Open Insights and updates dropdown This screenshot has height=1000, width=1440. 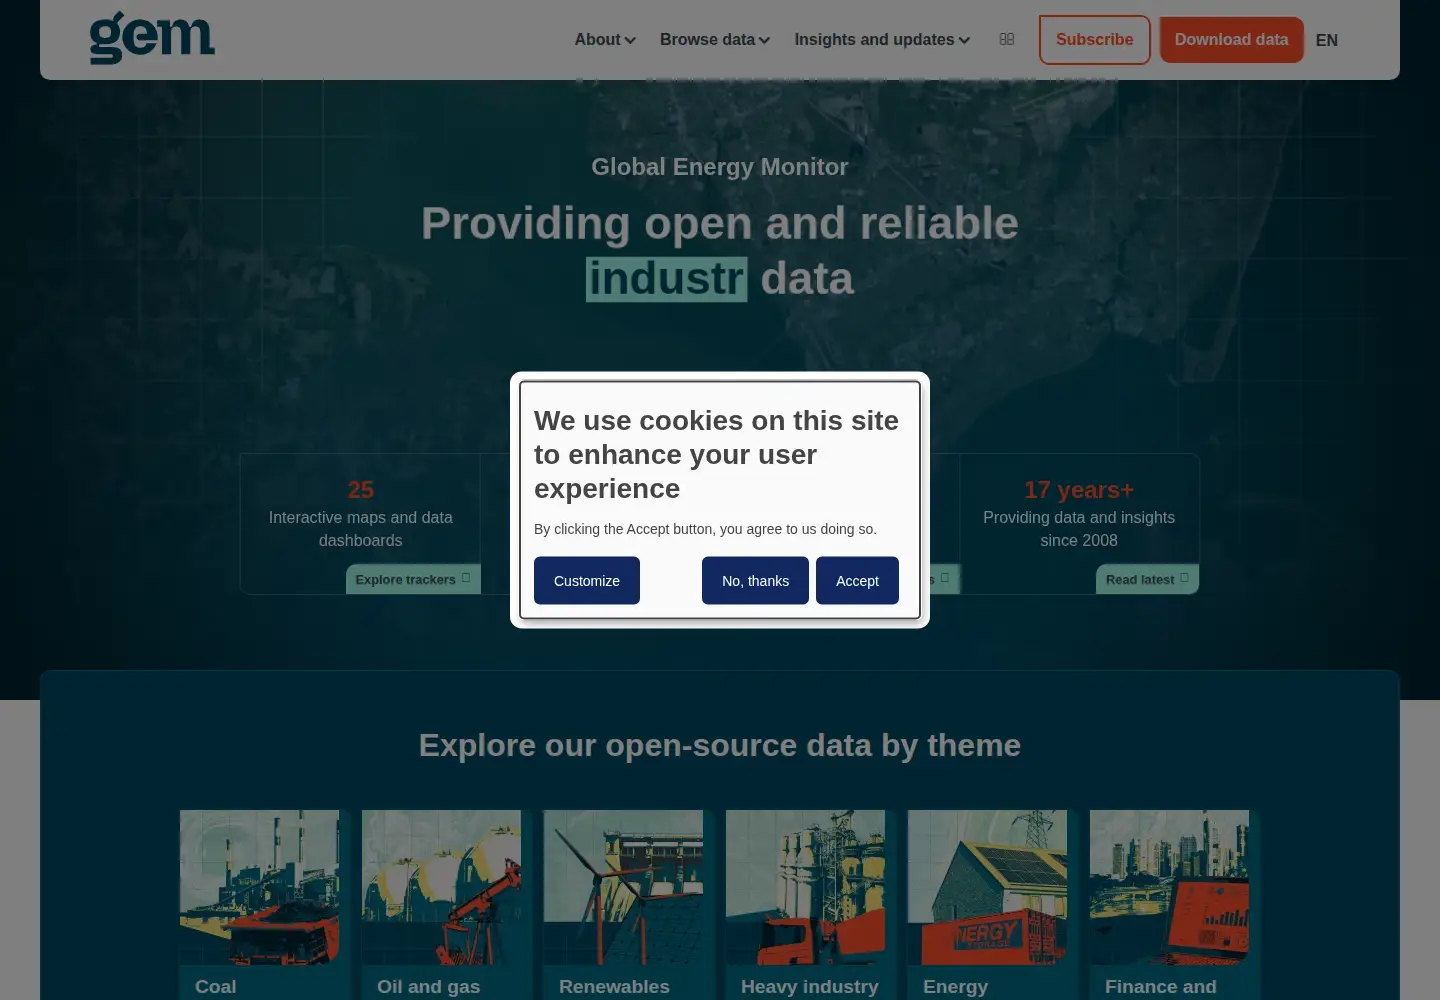tap(882, 40)
